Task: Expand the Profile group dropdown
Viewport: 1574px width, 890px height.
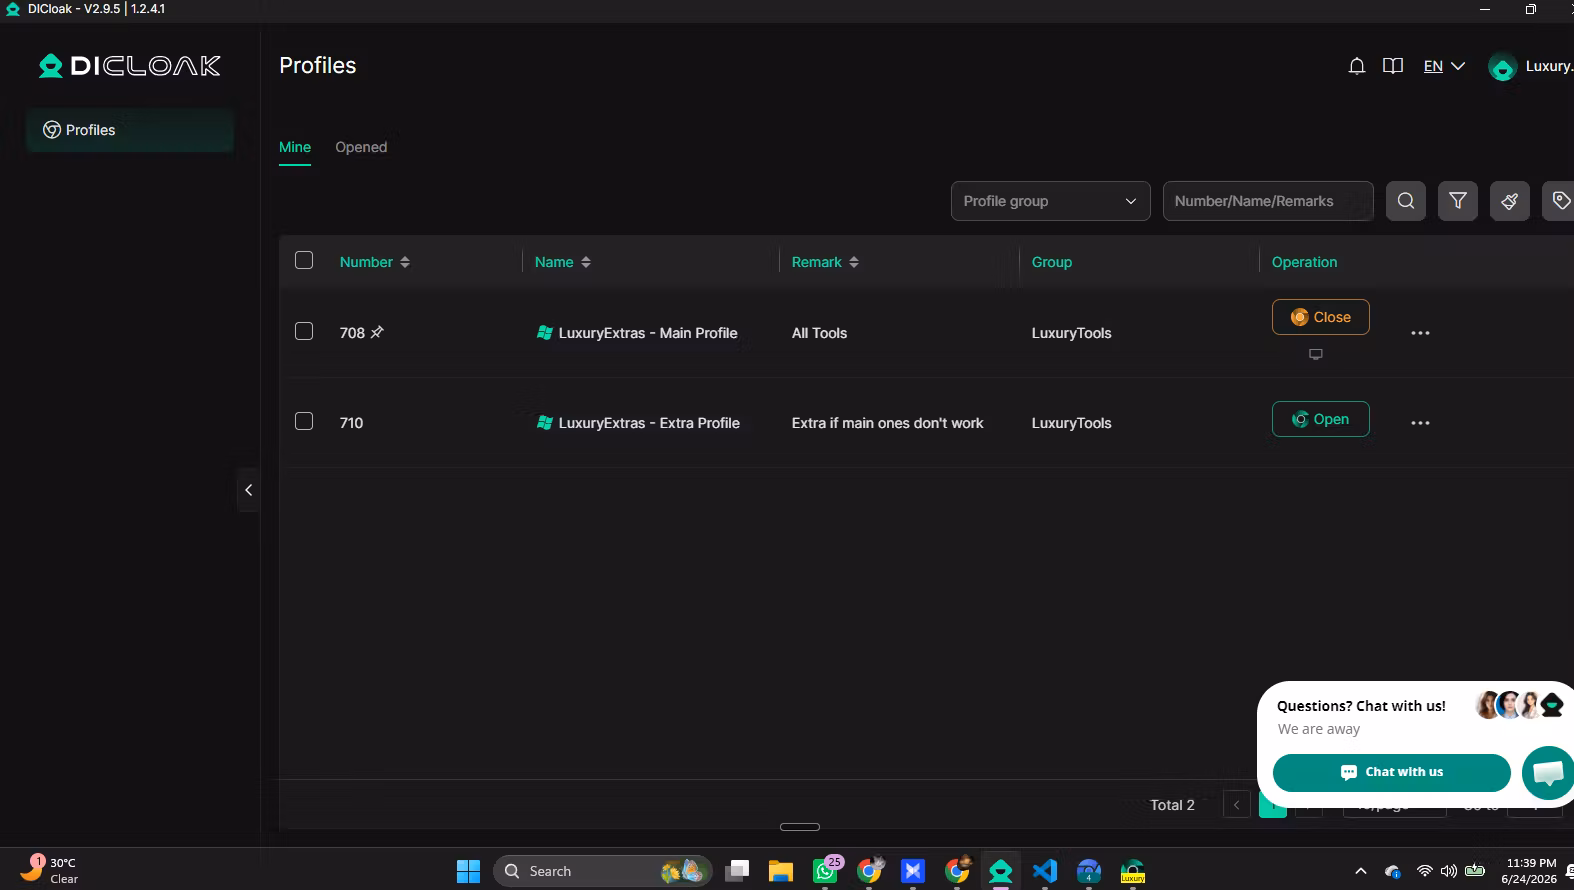Action: point(1051,201)
